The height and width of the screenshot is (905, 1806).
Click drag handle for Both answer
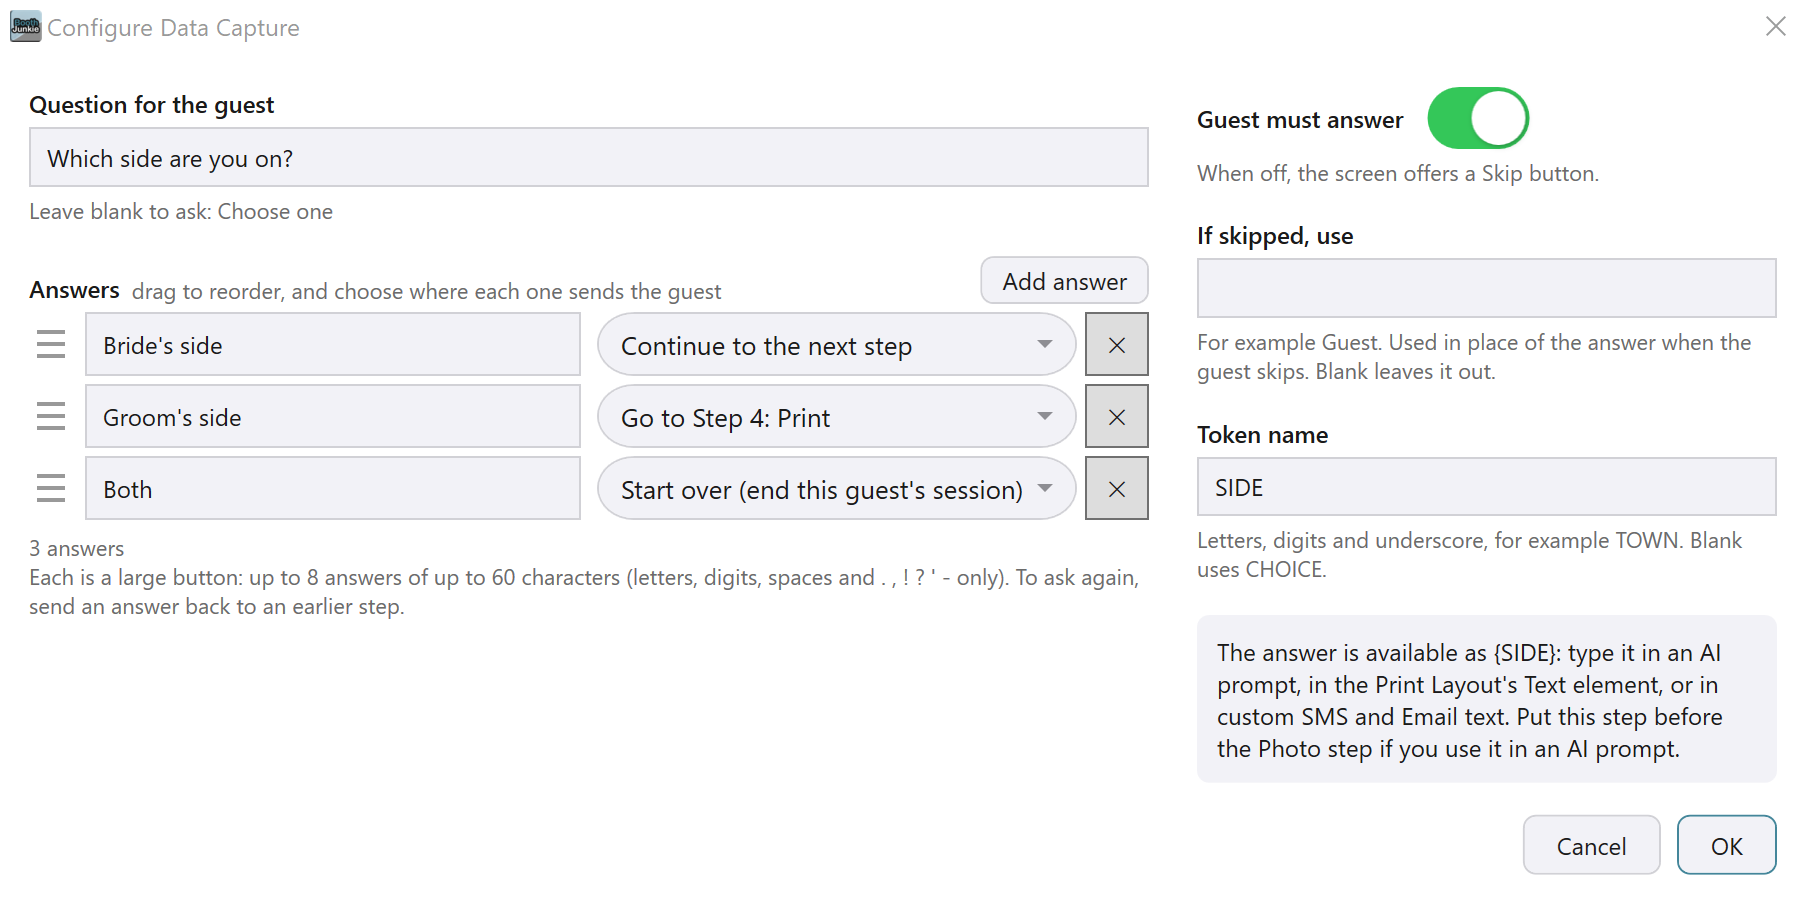point(51,489)
